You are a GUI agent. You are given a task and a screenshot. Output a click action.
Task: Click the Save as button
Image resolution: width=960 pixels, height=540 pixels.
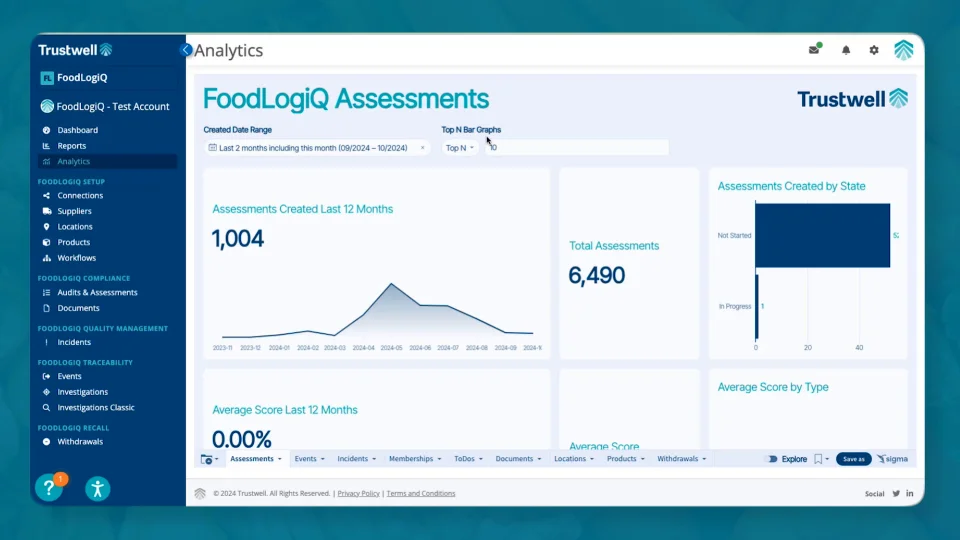point(853,459)
